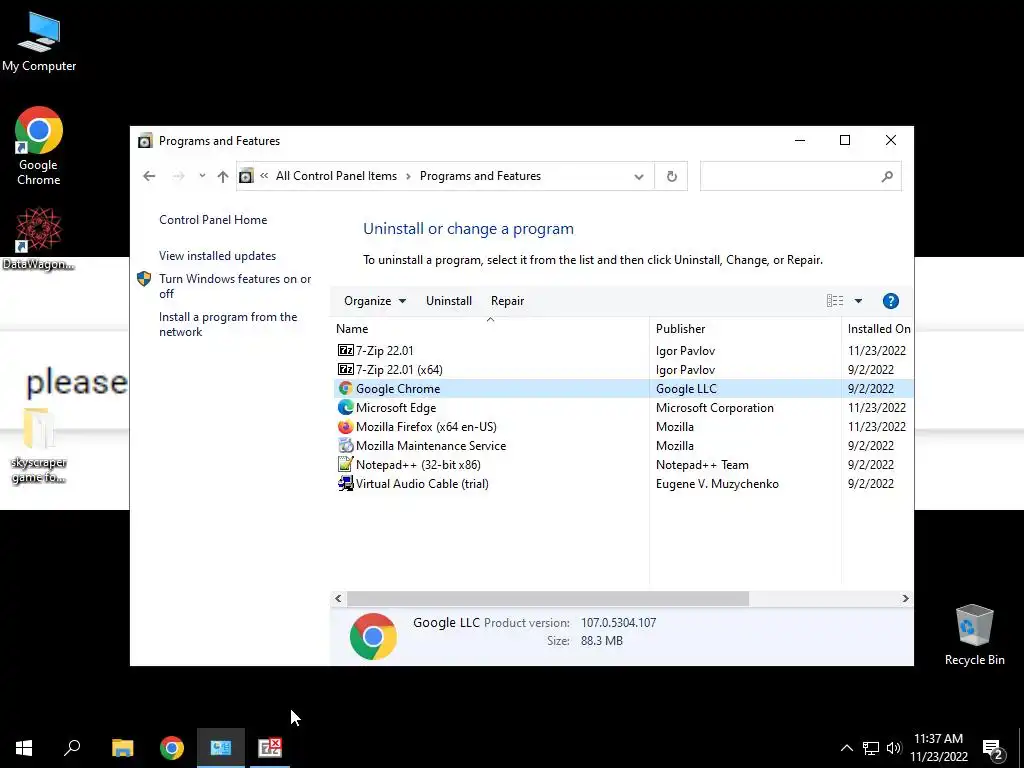The height and width of the screenshot is (768, 1024).
Task: Select the DataWagon desktop shortcut
Action: [38, 239]
